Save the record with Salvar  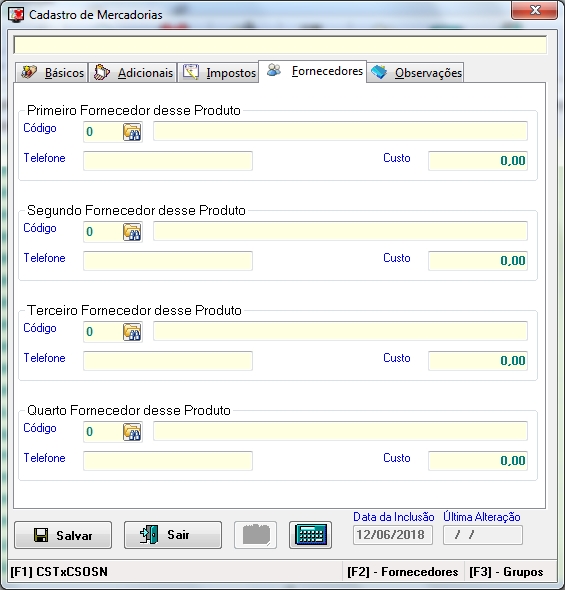tap(63, 535)
